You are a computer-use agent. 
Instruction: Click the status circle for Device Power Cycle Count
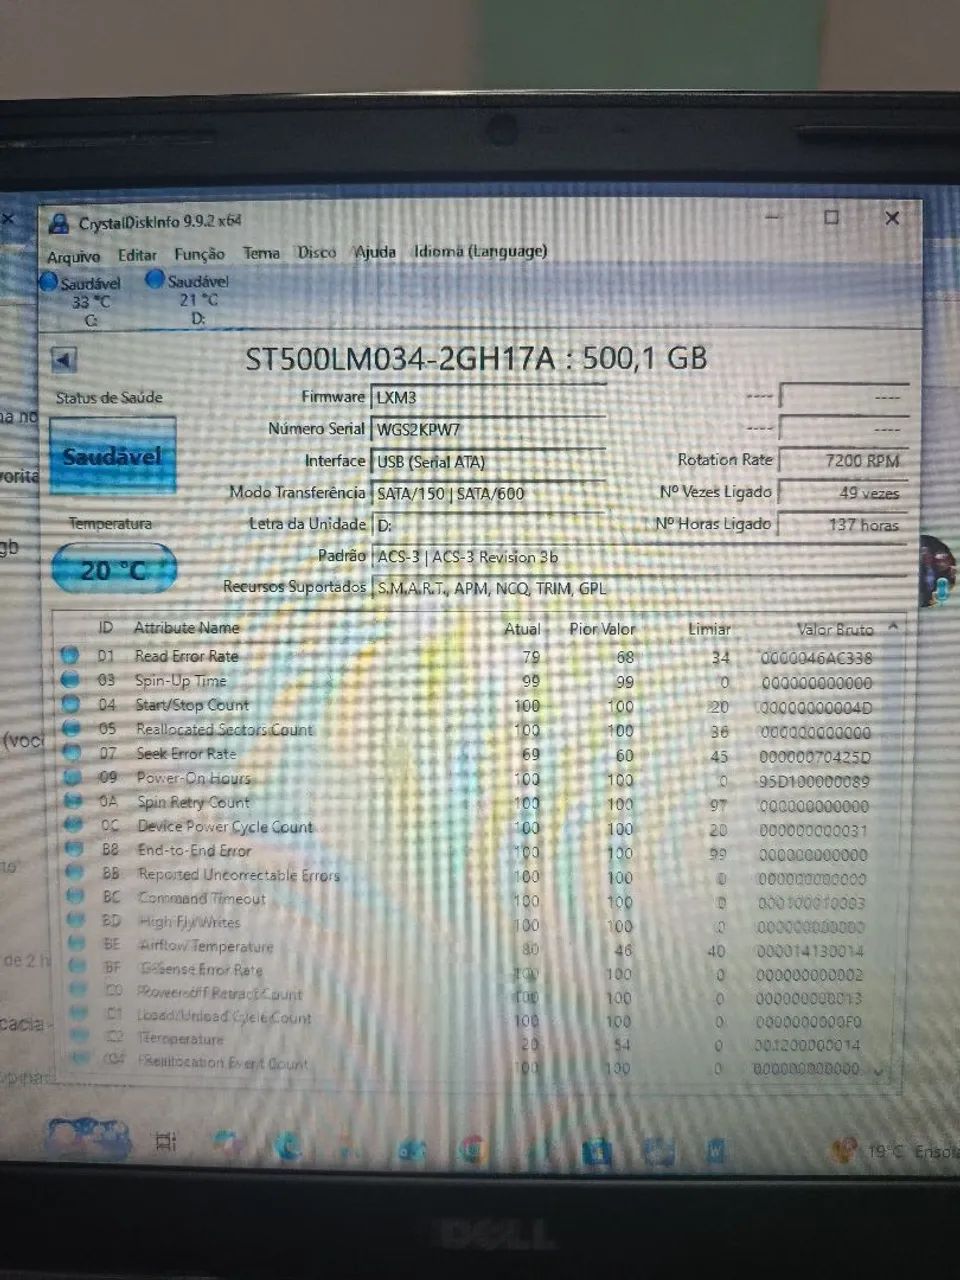(x=74, y=826)
